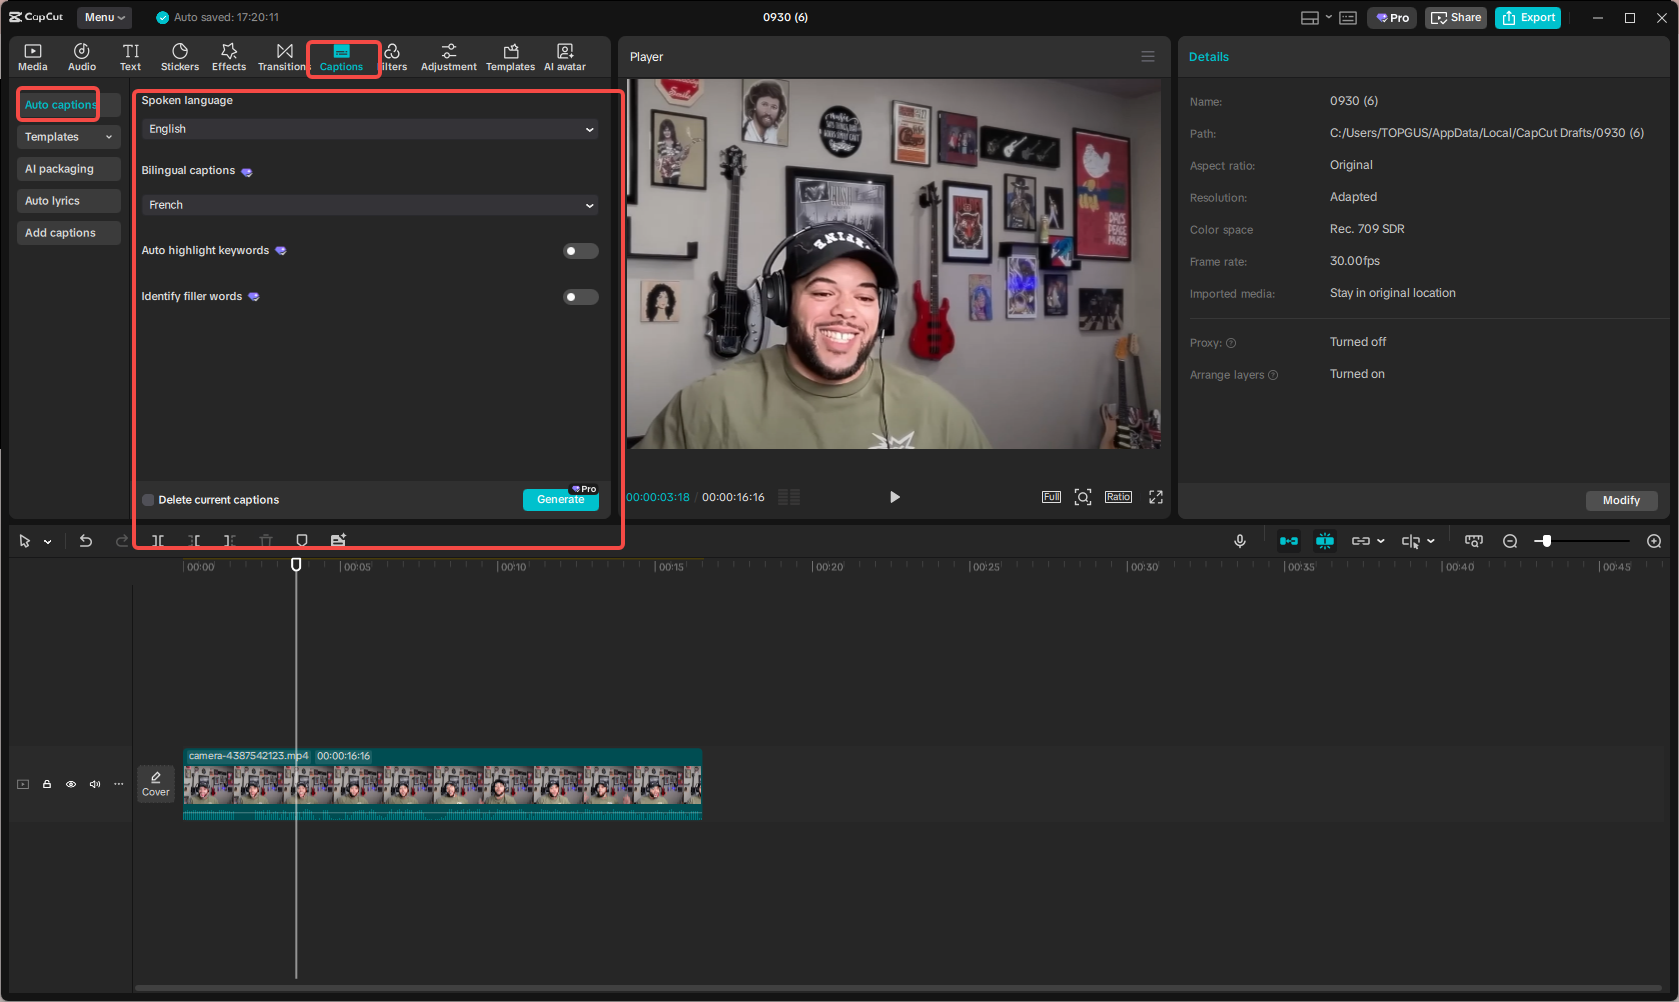This screenshot has height=1002, width=1679.
Task: Toggle Identify filler words
Action: click(x=580, y=296)
